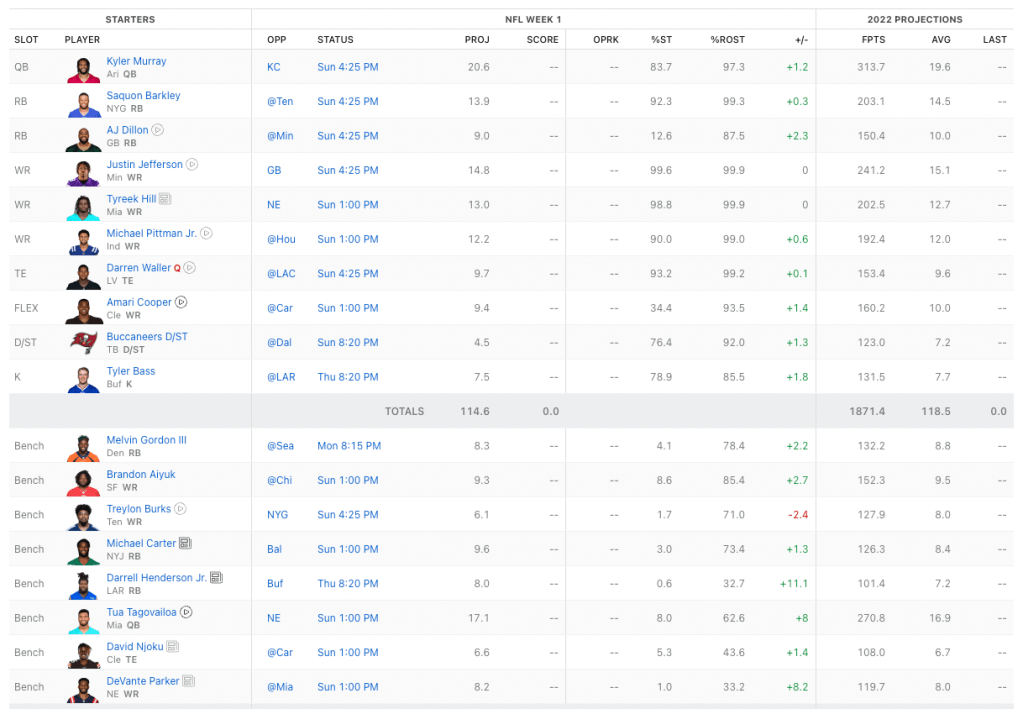Viewport: 1023px width, 709px height.
Task: Click Kyler Murray's headshot photo
Action: [84, 67]
